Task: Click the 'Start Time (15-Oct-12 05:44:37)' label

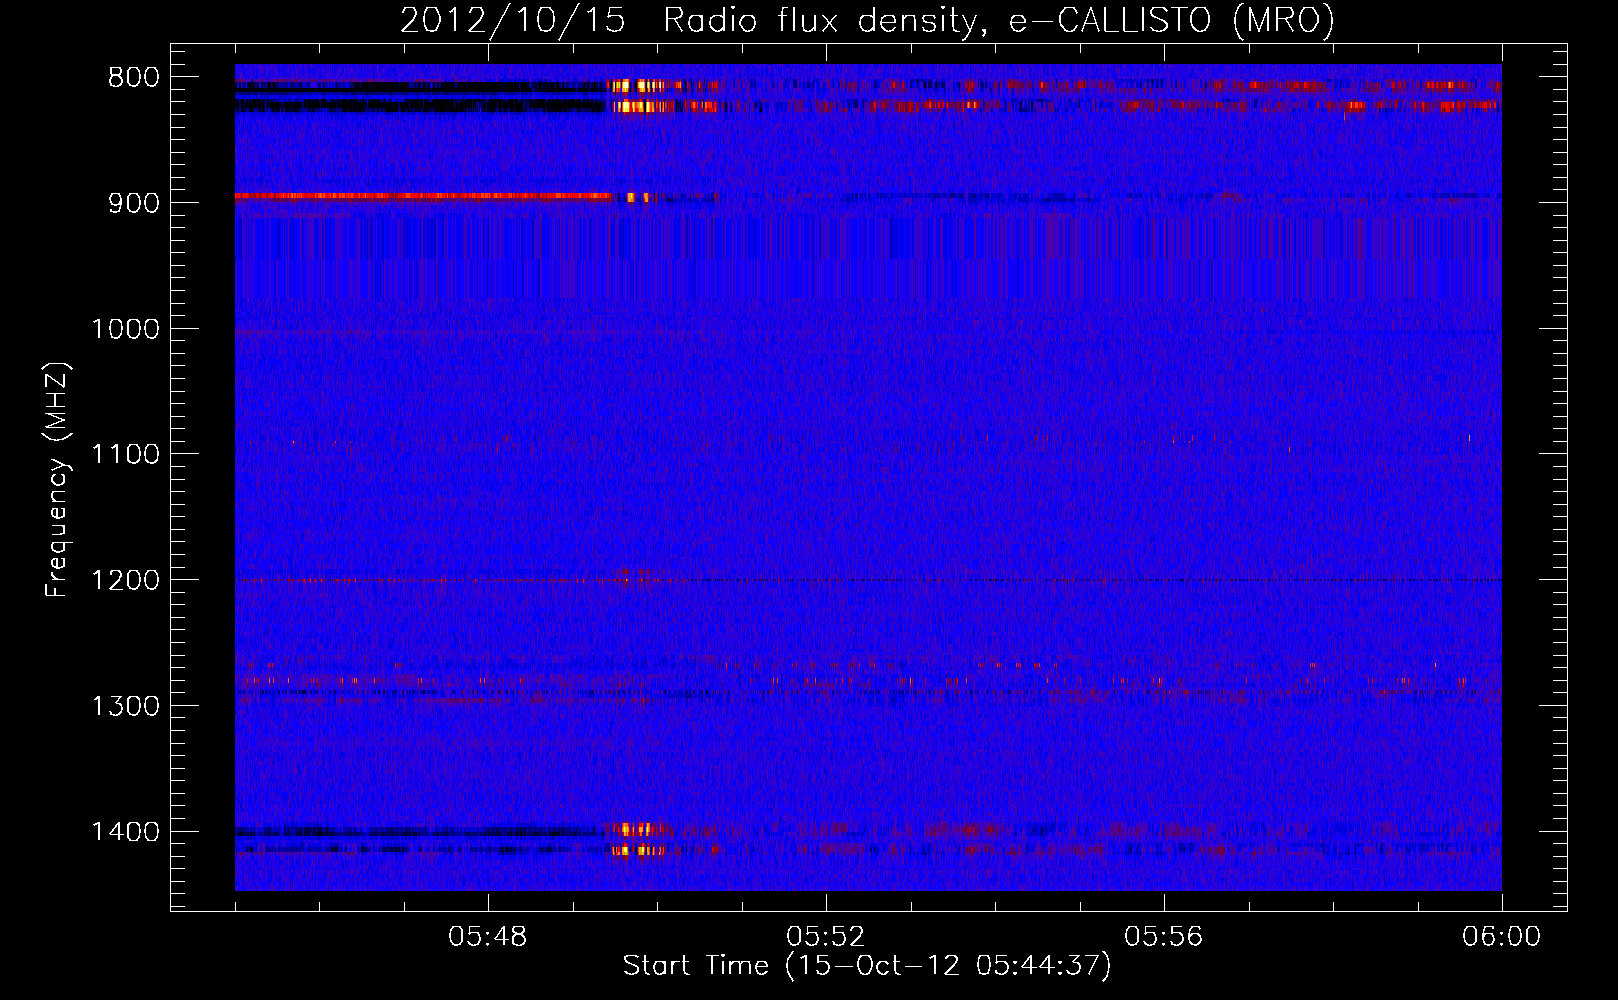Action: [867, 966]
